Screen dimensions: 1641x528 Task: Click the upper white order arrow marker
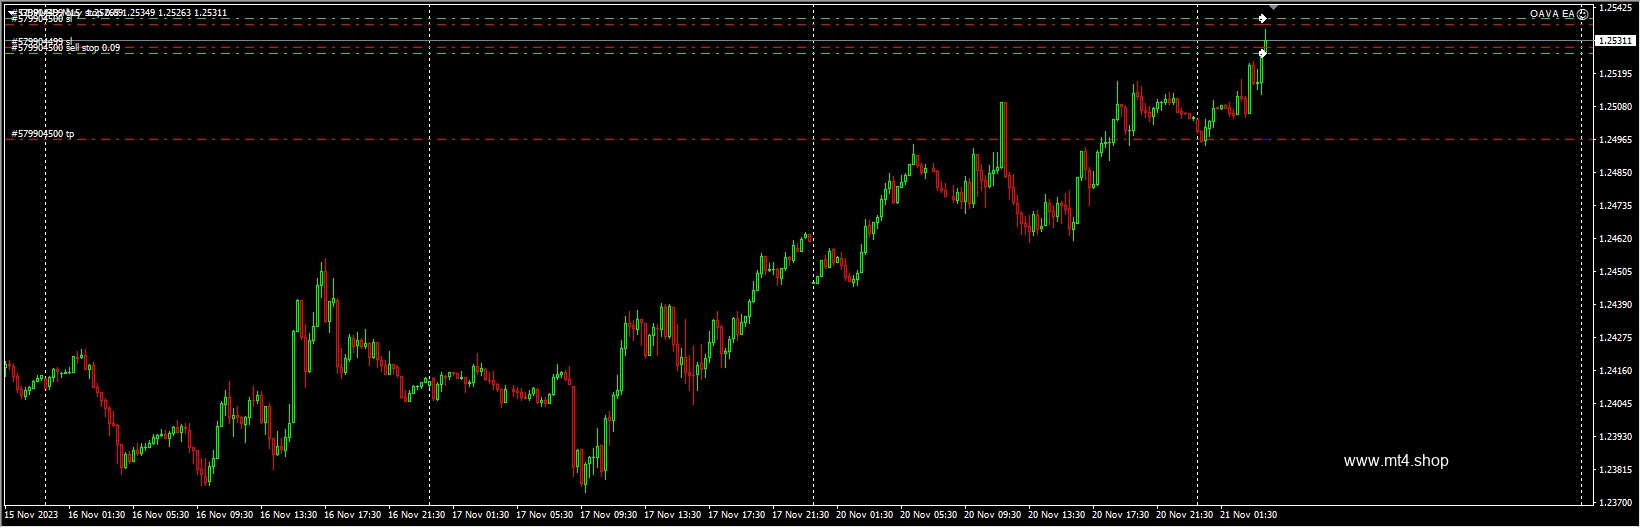(1263, 18)
